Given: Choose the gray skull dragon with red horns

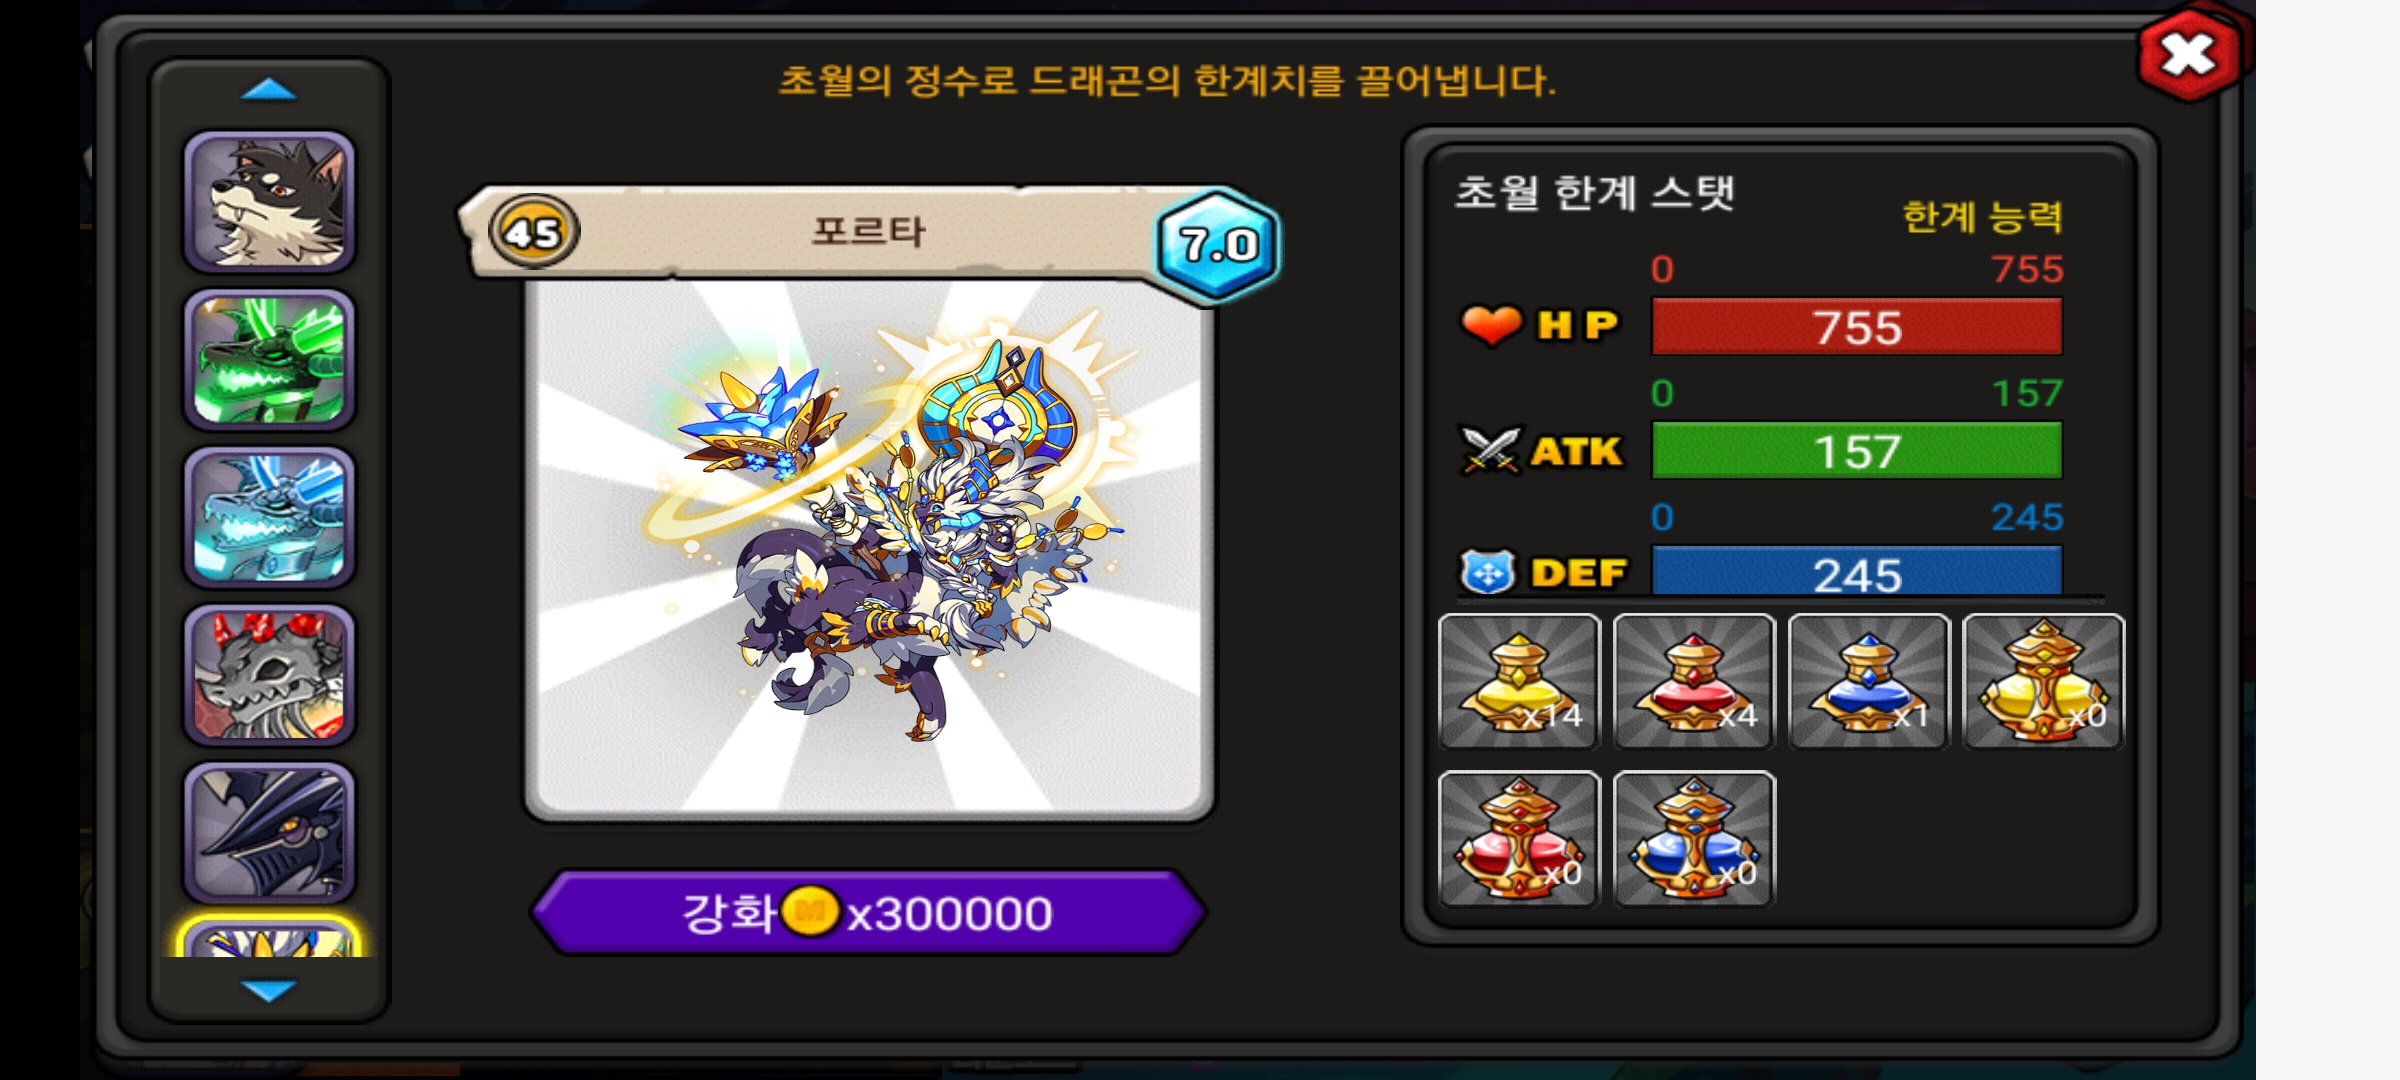Looking at the screenshot, I should point(269,675).
